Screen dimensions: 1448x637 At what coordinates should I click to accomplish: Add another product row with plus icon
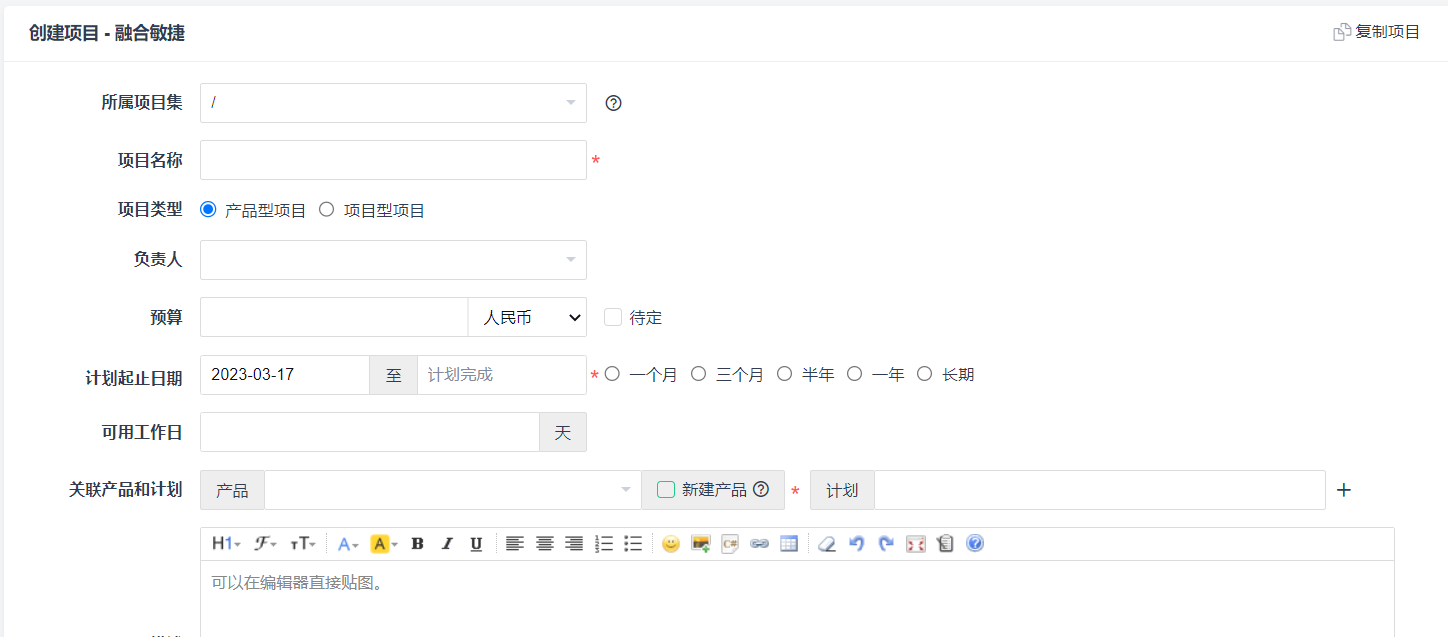click(x=1344, y=490)
